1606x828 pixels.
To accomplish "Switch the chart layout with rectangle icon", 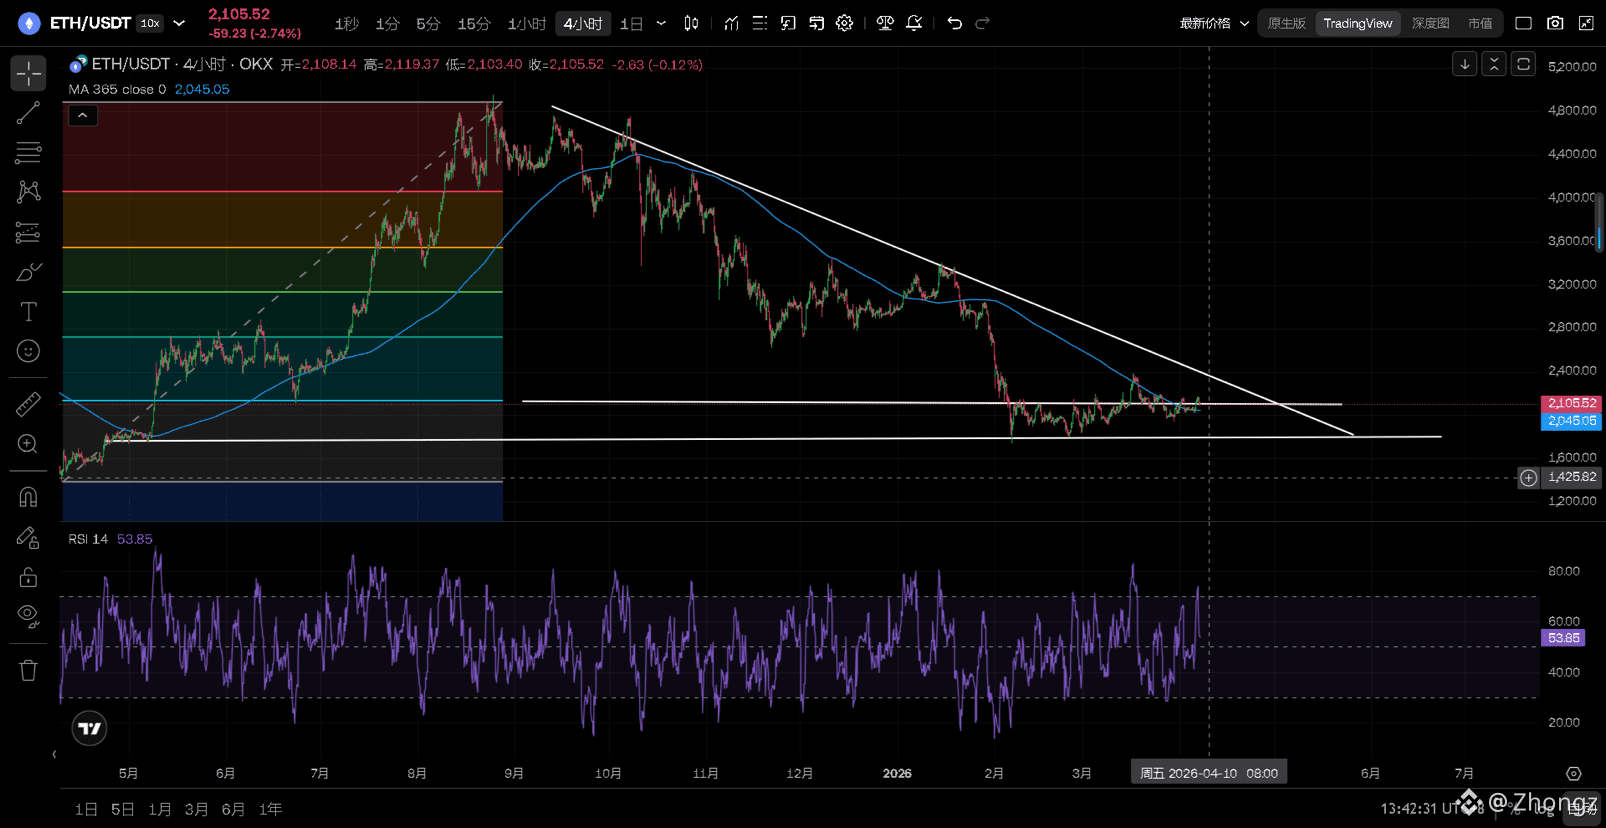I will tap(1523, 23).
